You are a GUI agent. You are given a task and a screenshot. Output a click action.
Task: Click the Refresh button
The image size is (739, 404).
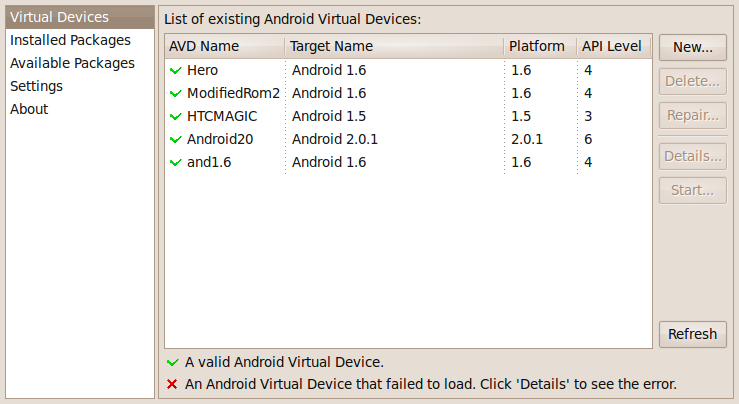click(692, 334)
